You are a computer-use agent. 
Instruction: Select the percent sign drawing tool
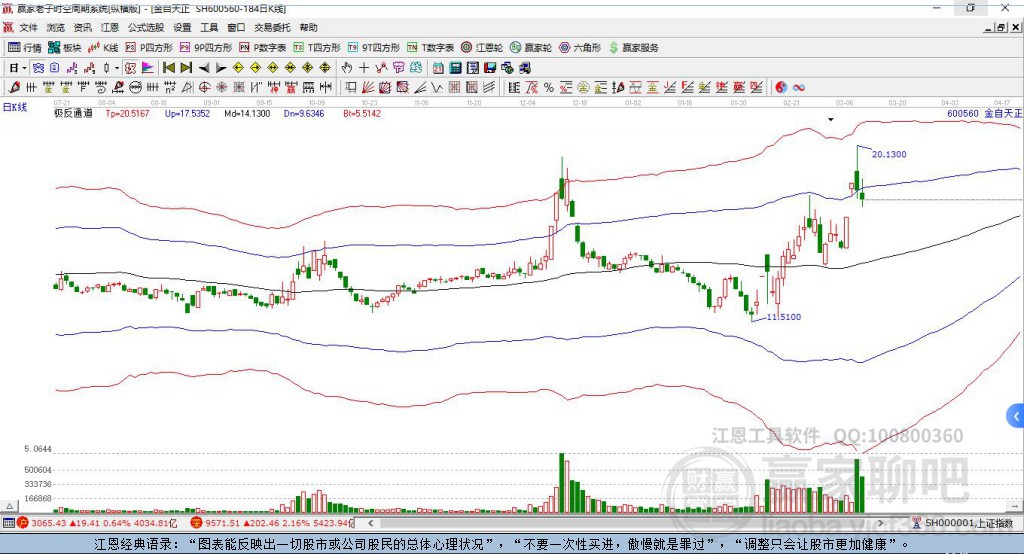coord(549,88)
